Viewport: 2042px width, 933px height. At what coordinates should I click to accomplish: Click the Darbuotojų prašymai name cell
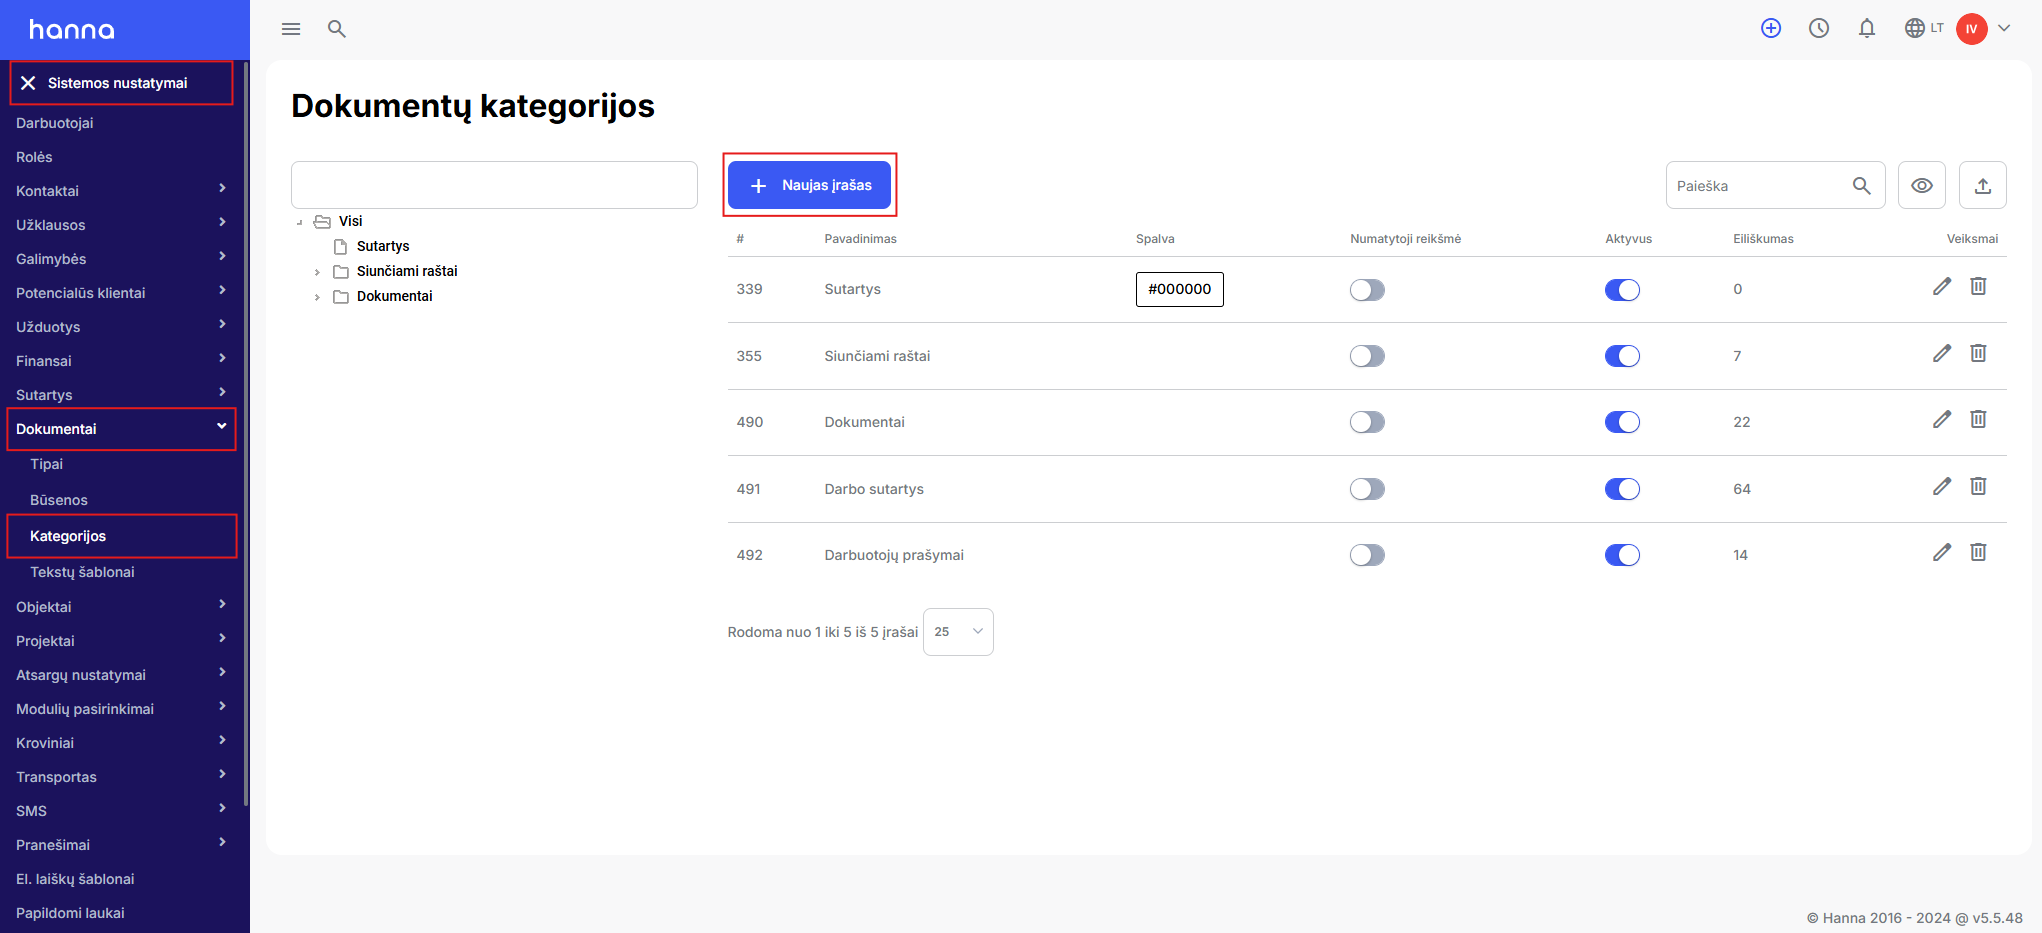tap(894, 555)
